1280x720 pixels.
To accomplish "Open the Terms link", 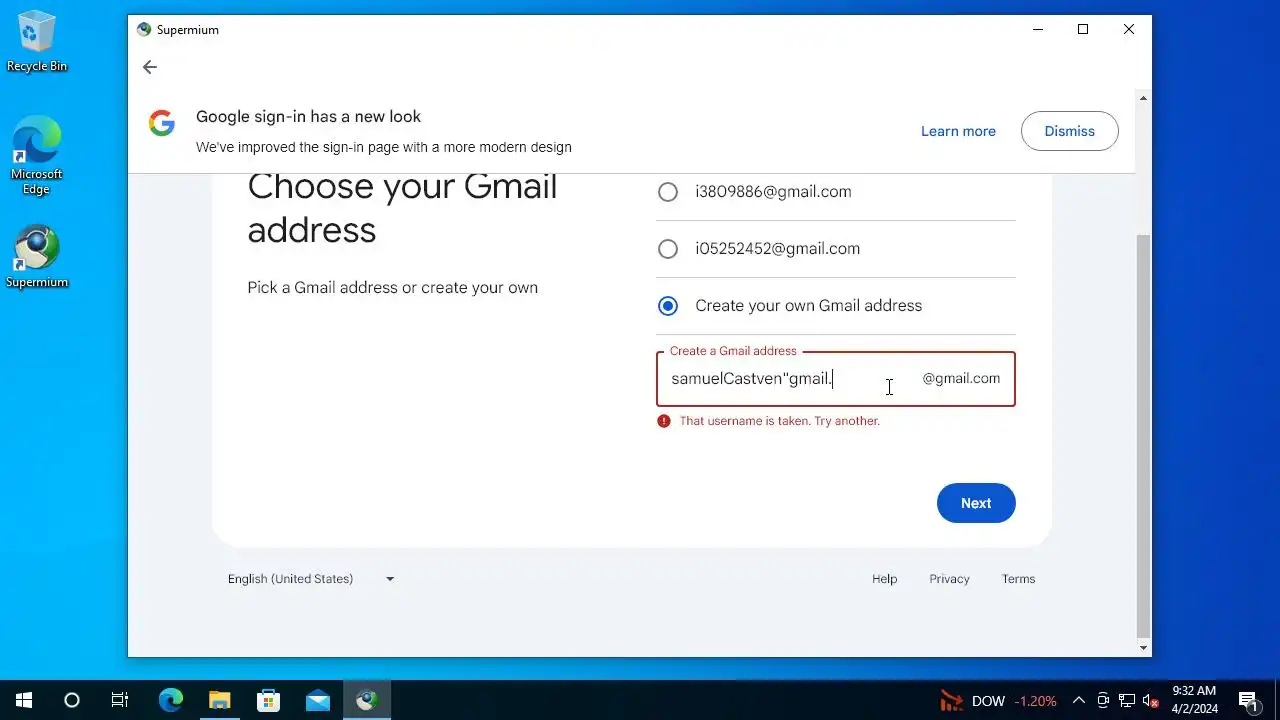I will (1018, 579).
